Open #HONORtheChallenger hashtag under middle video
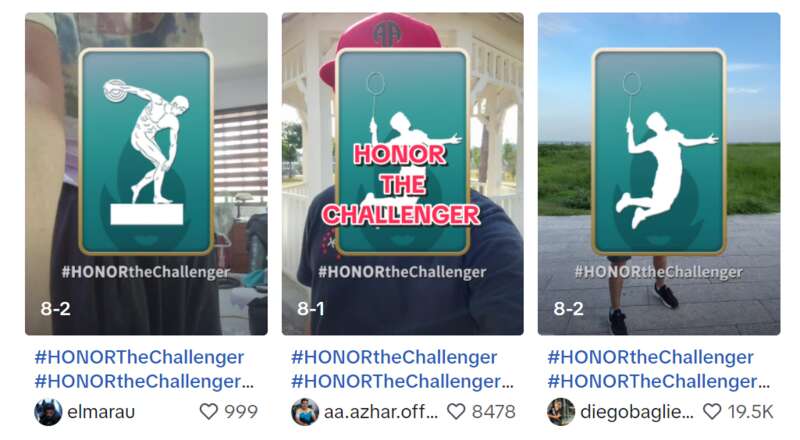The height and width of the screenshot is (440, 800). pyautogui.click(x=394, y=357)
